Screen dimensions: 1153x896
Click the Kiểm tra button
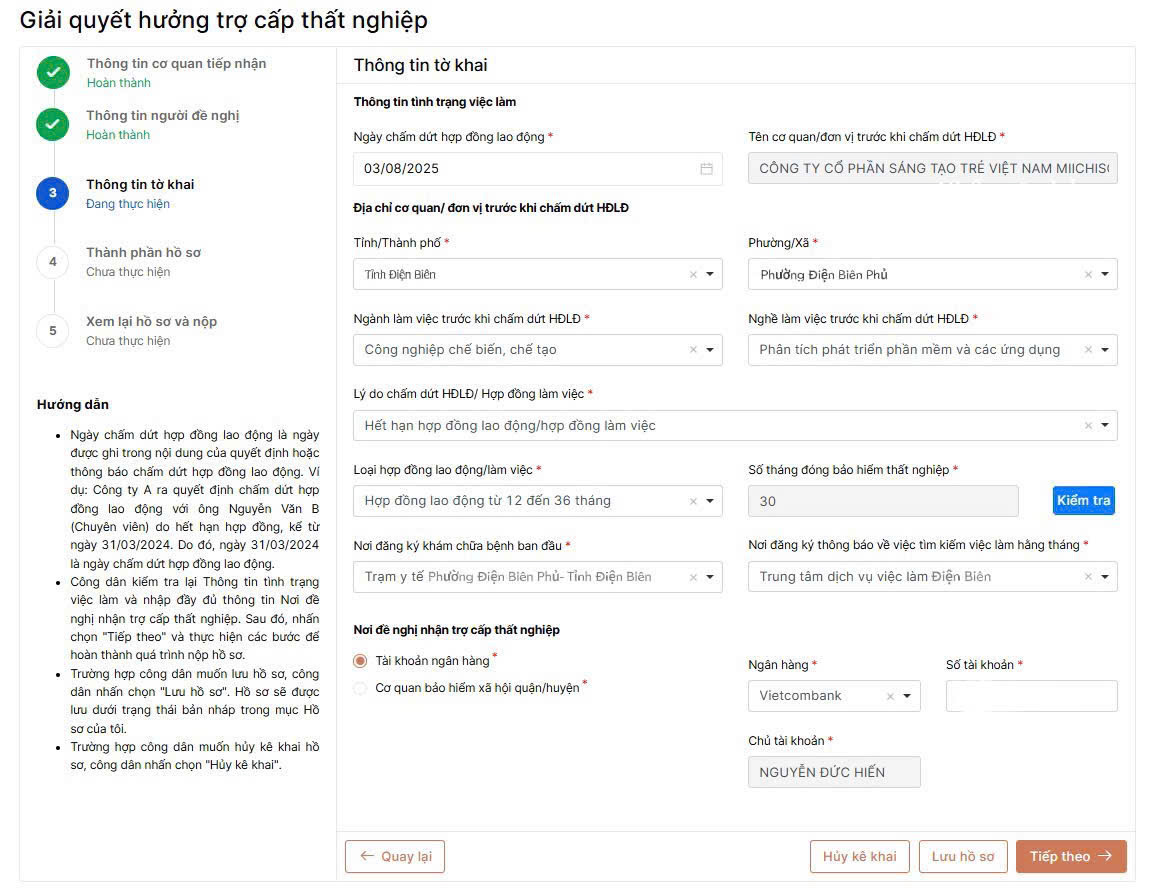[x=1083, y=500]
